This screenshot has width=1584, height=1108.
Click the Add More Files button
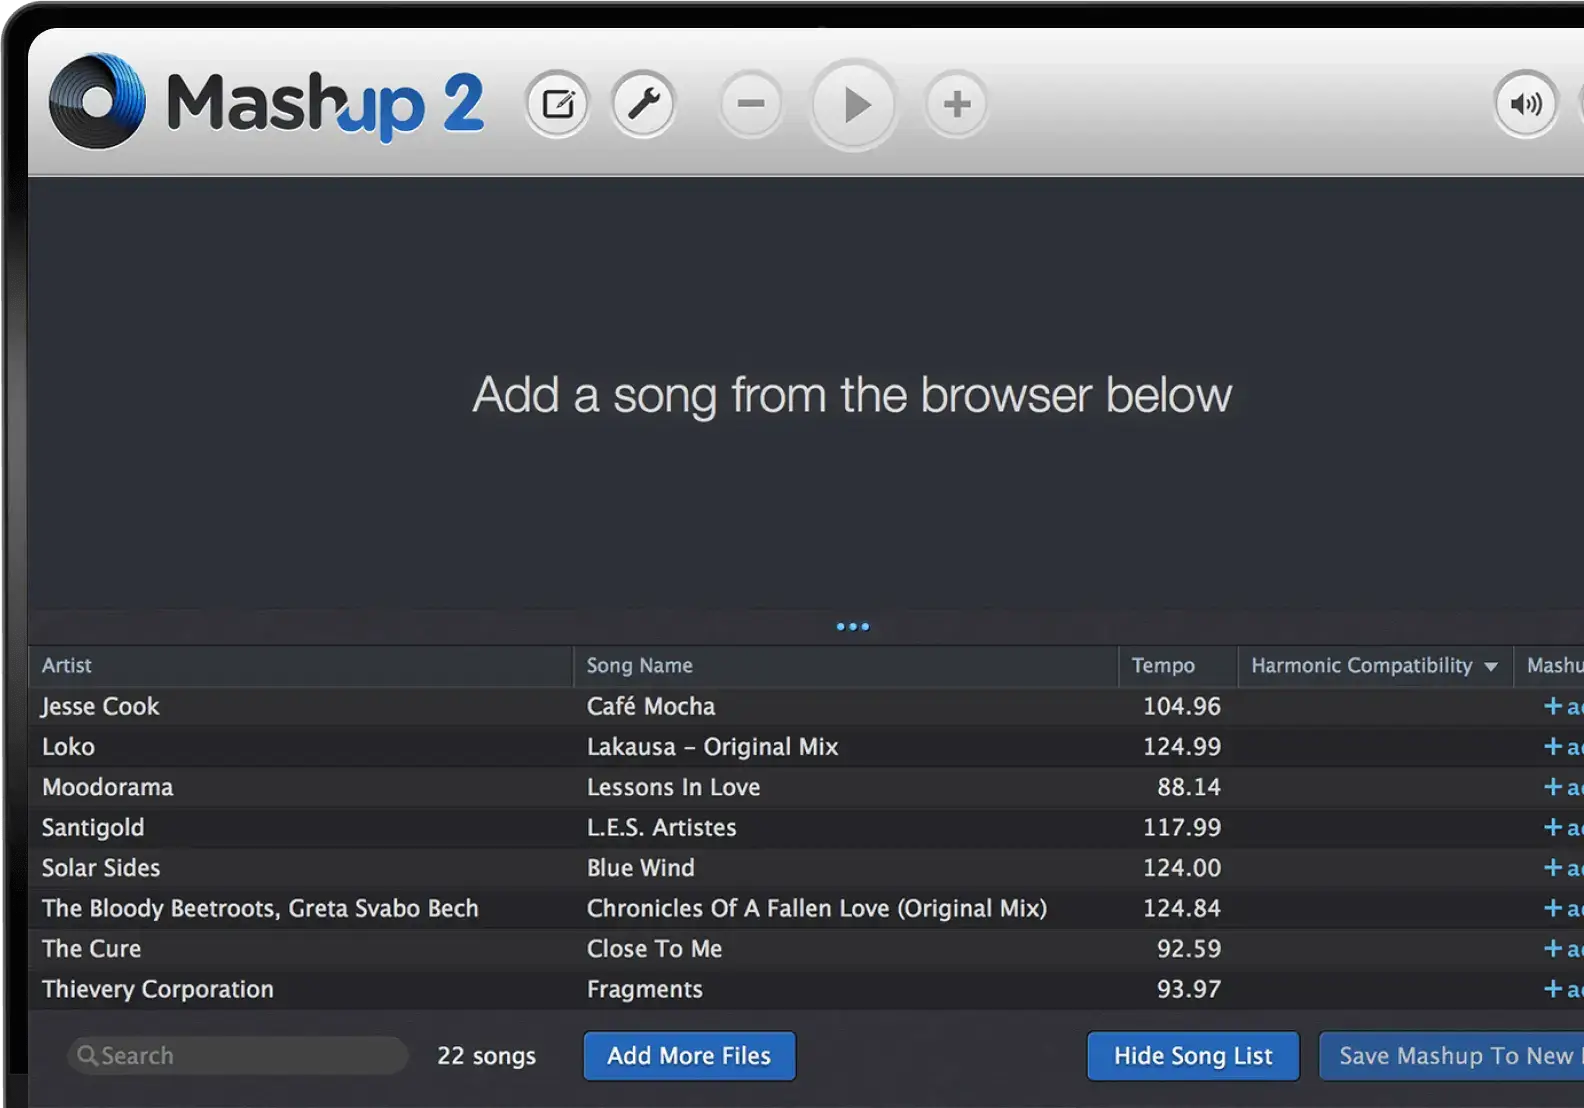pyautogui.click(x=690, y=1056)
